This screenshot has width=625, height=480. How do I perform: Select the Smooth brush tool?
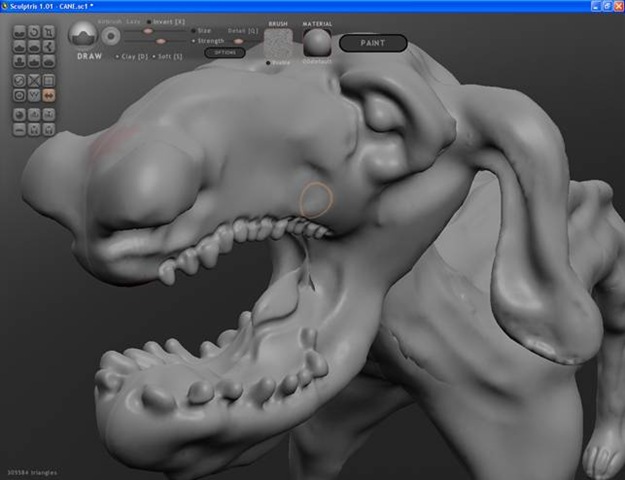[49, 61]
